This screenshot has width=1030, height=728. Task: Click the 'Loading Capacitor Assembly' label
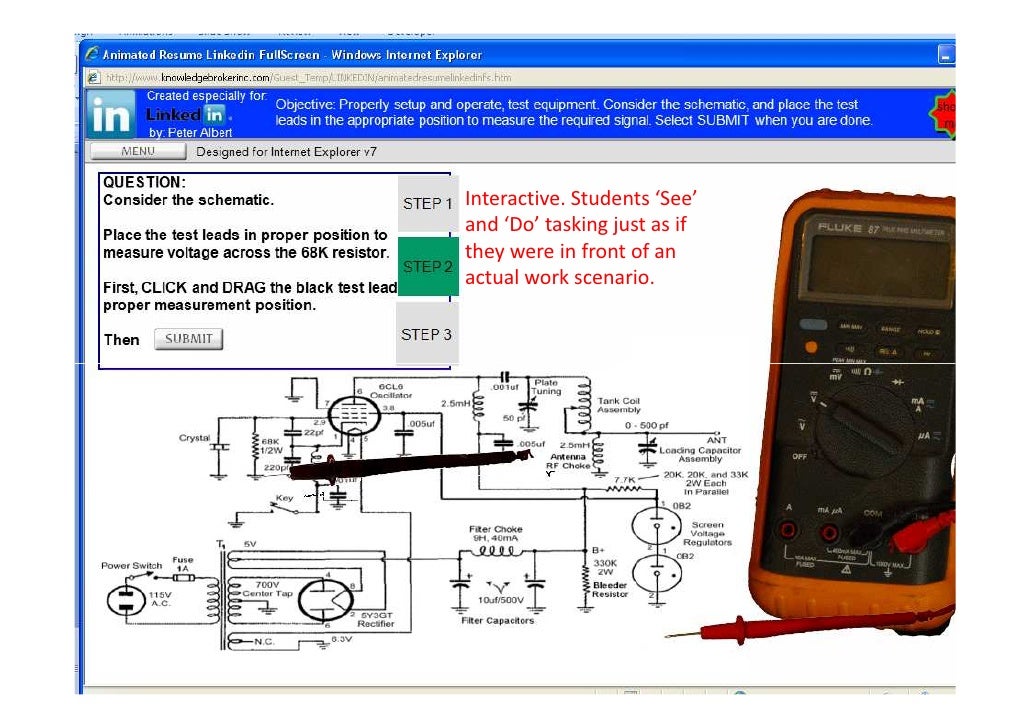pyautogui.click(x=700, y=455)
